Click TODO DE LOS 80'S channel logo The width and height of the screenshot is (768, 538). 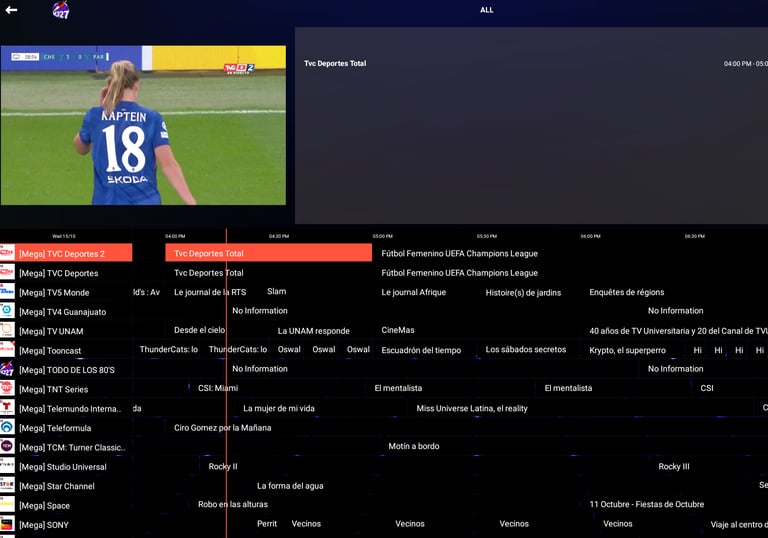[x=7, y=369]
